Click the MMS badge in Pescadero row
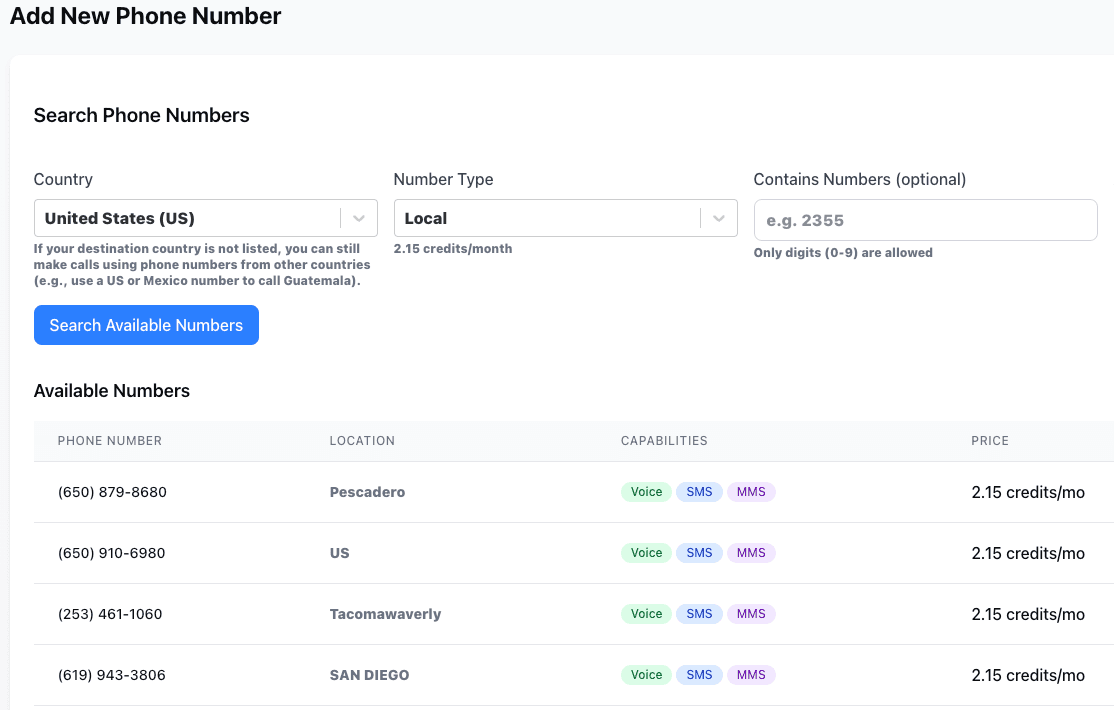This screenshot has width=1114, height=710. pos(751,492)
